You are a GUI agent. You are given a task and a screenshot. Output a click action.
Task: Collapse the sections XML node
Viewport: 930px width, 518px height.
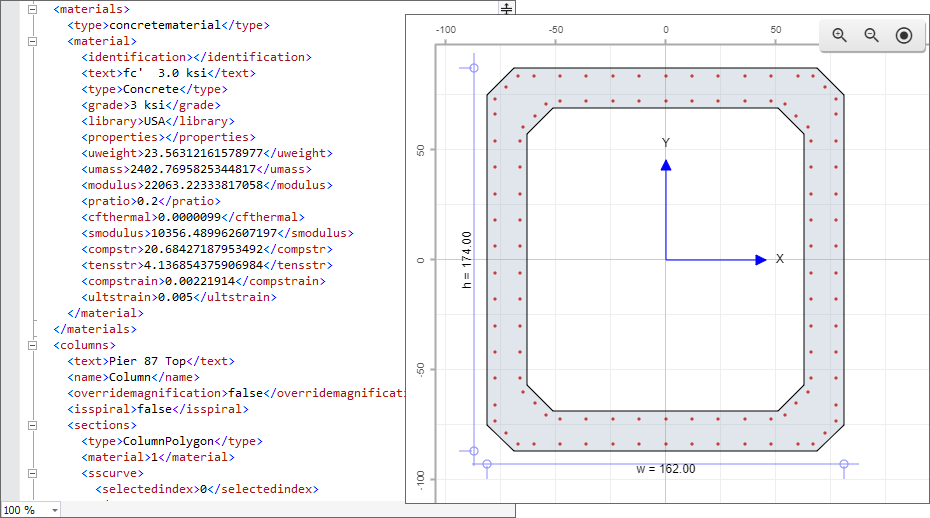33,425
